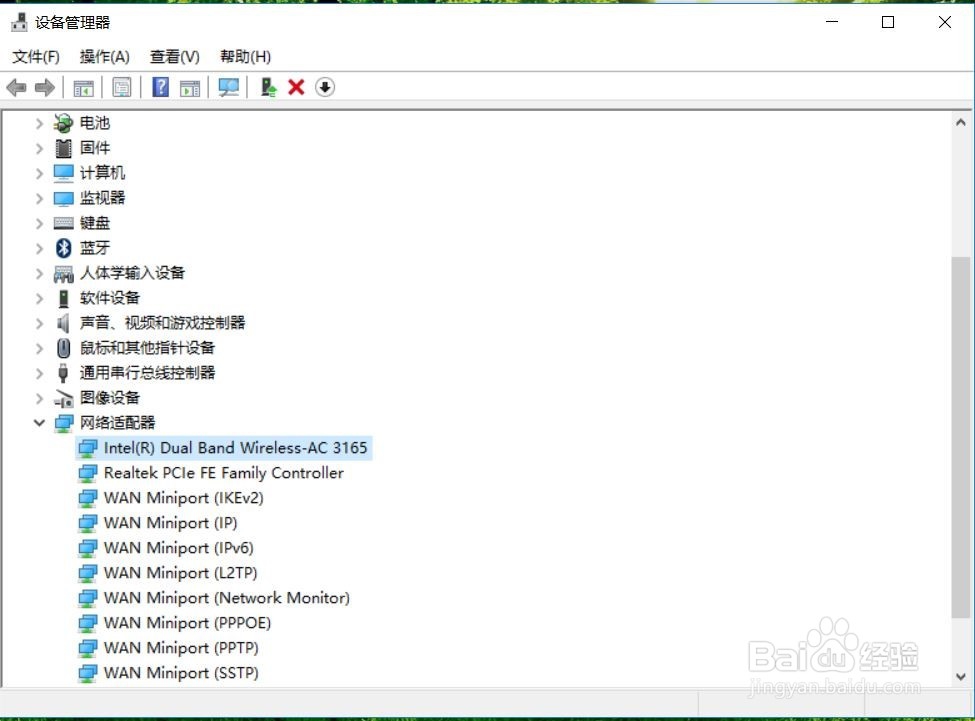
Task: Open the 查看(V) menu
Action: 174,56
